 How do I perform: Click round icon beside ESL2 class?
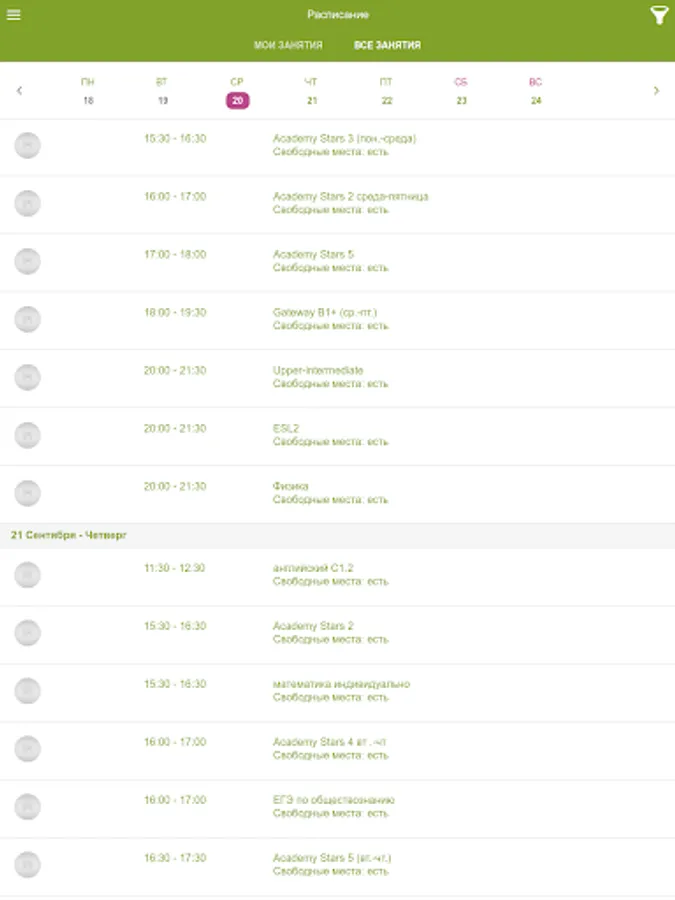(x=28, y=435)
